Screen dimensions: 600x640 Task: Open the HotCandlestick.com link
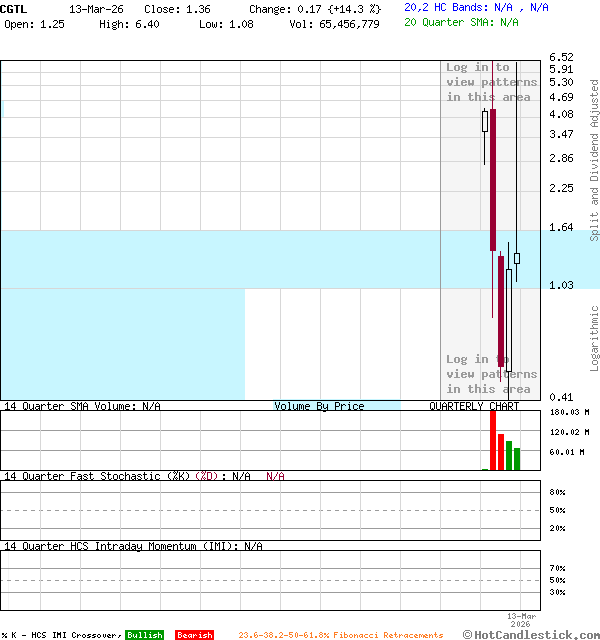532,634
